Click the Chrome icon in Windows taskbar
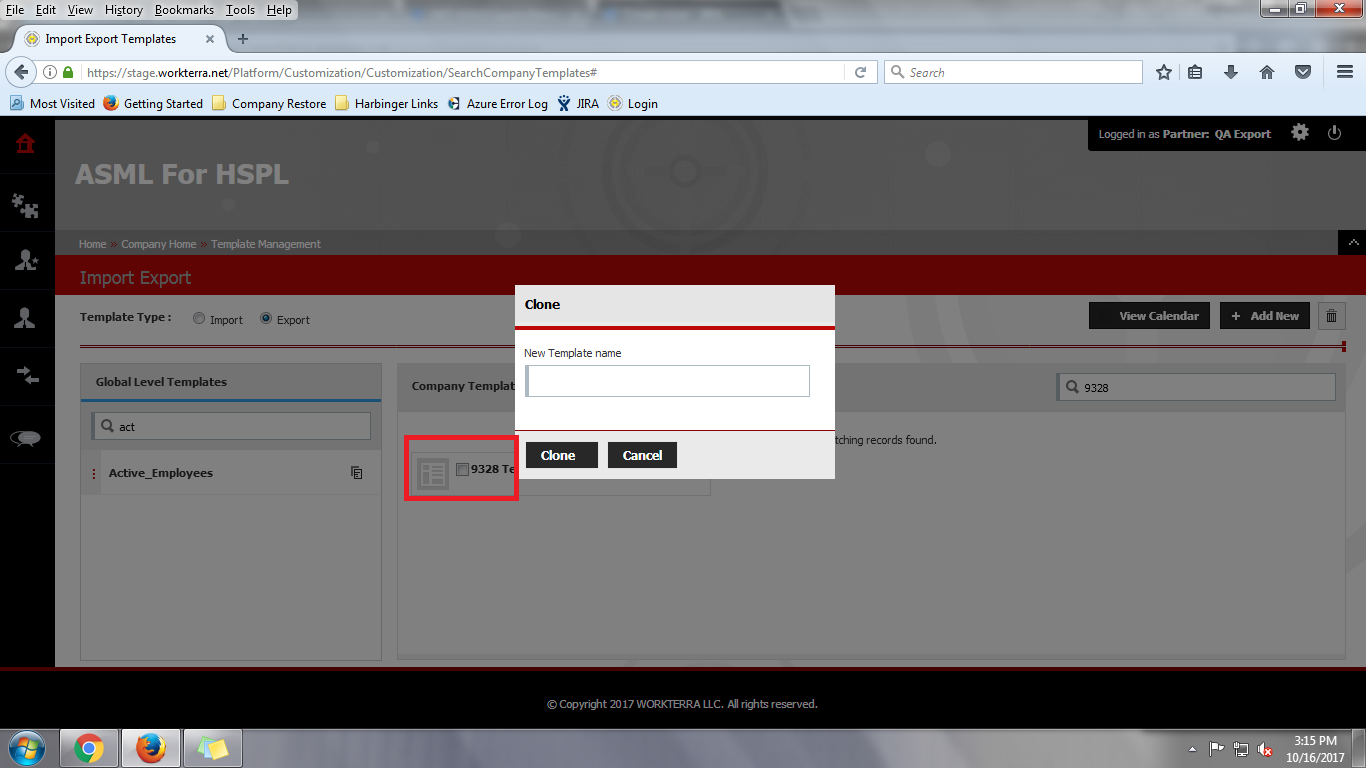This screenshot has width=1366, height=768. (88, 748)
